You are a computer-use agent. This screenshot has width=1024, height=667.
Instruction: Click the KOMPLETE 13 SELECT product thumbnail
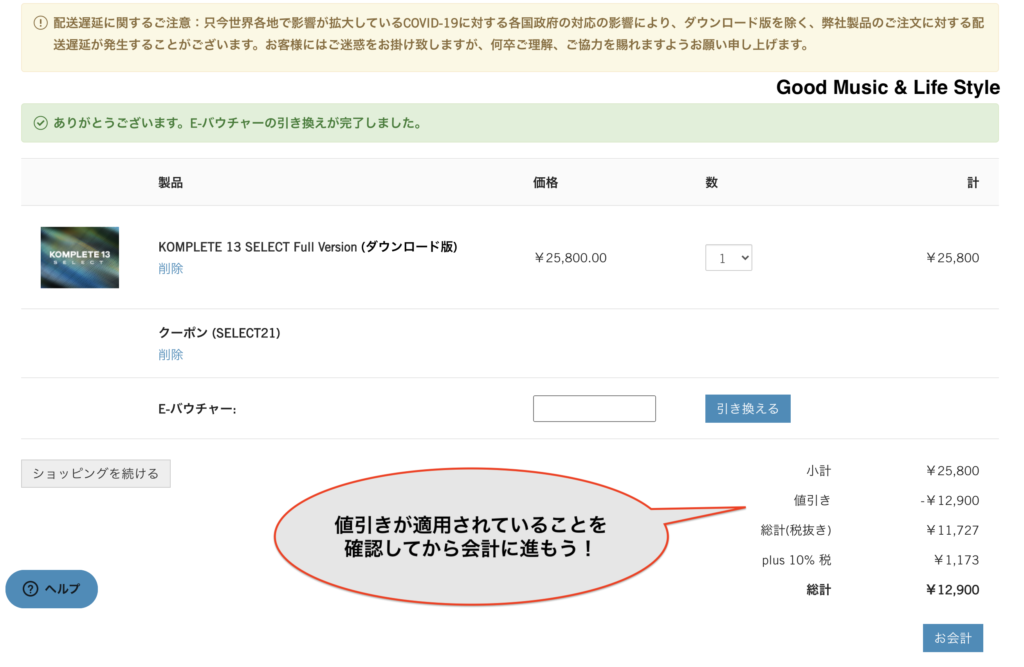(80, 257)
